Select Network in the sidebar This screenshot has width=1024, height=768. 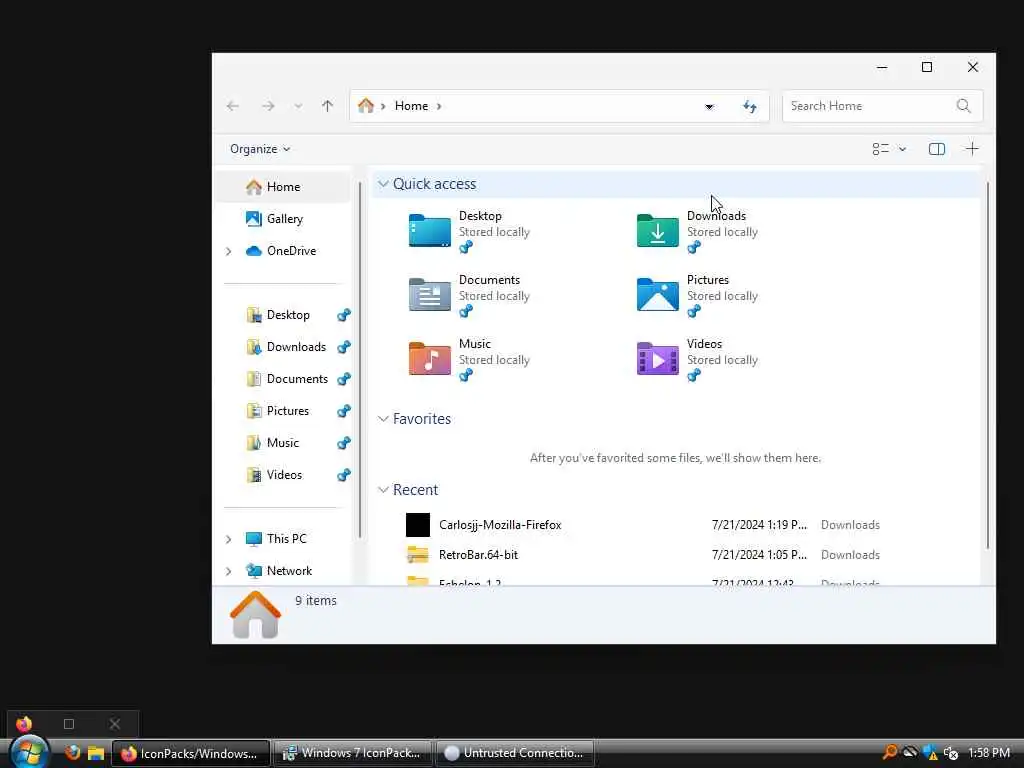(x=289, y=571)
